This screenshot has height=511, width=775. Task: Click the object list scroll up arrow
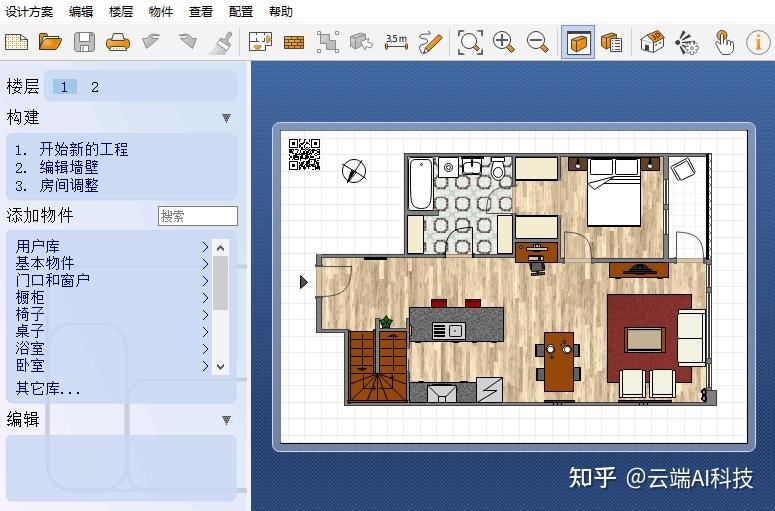tap(220, 248)
